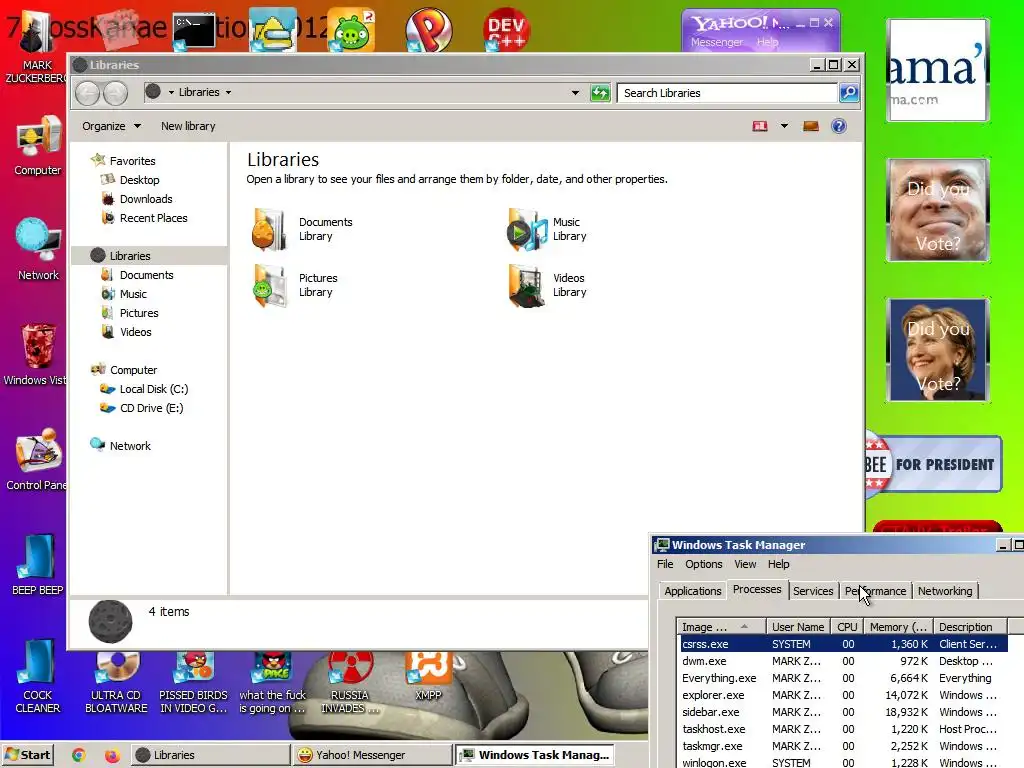Image resolution: width=1024 pixels, height=768 pixels.
Task: Open Help with the blue question icon
Action: pyautogui.click(x=839, y=126)
